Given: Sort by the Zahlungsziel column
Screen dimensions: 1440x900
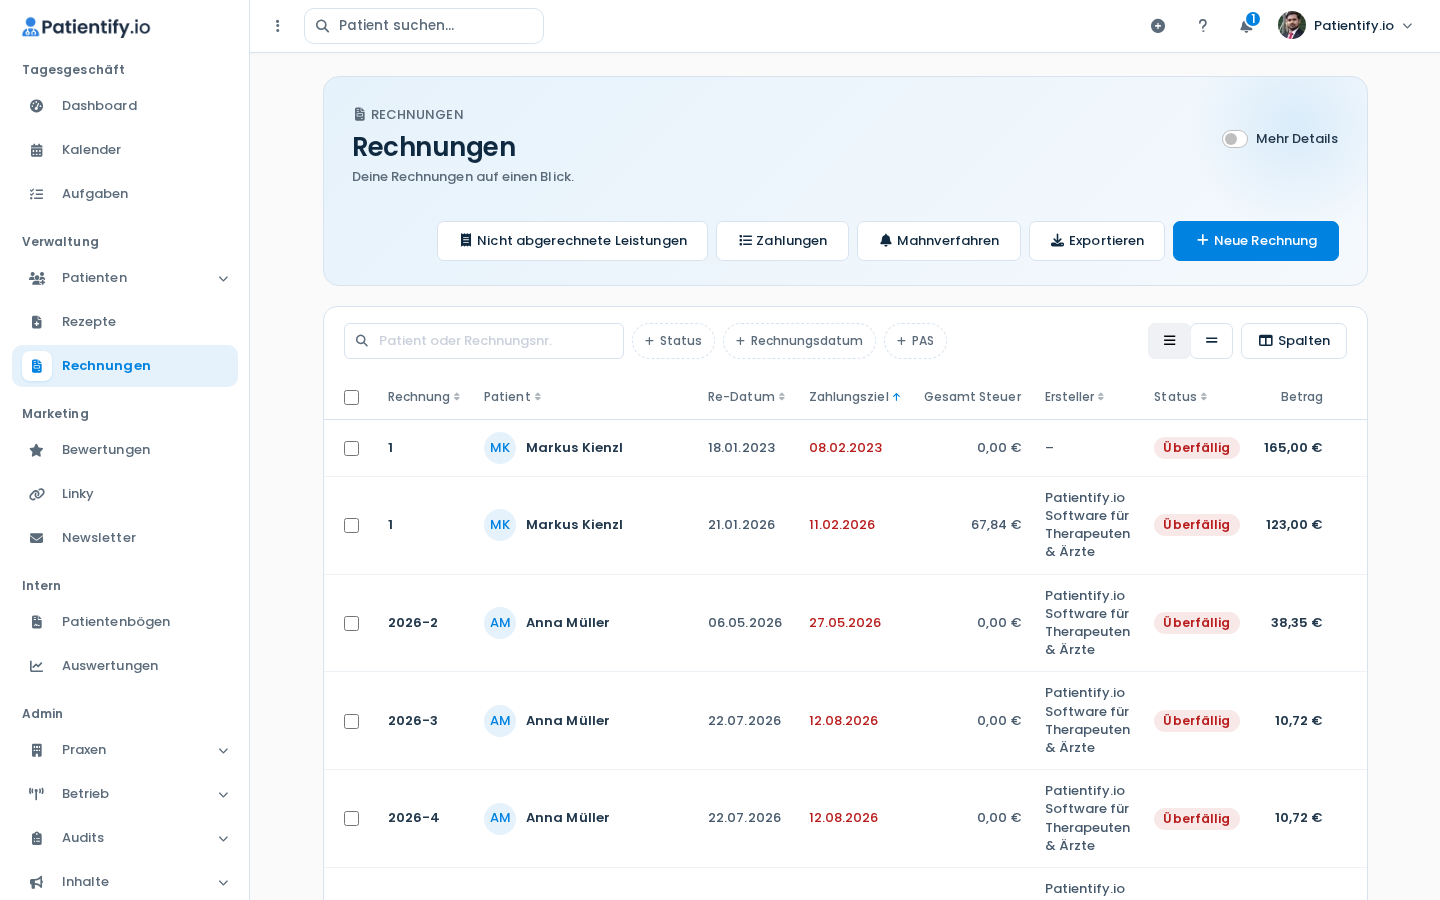Looking at the screenshot, I should pos(855,397).
